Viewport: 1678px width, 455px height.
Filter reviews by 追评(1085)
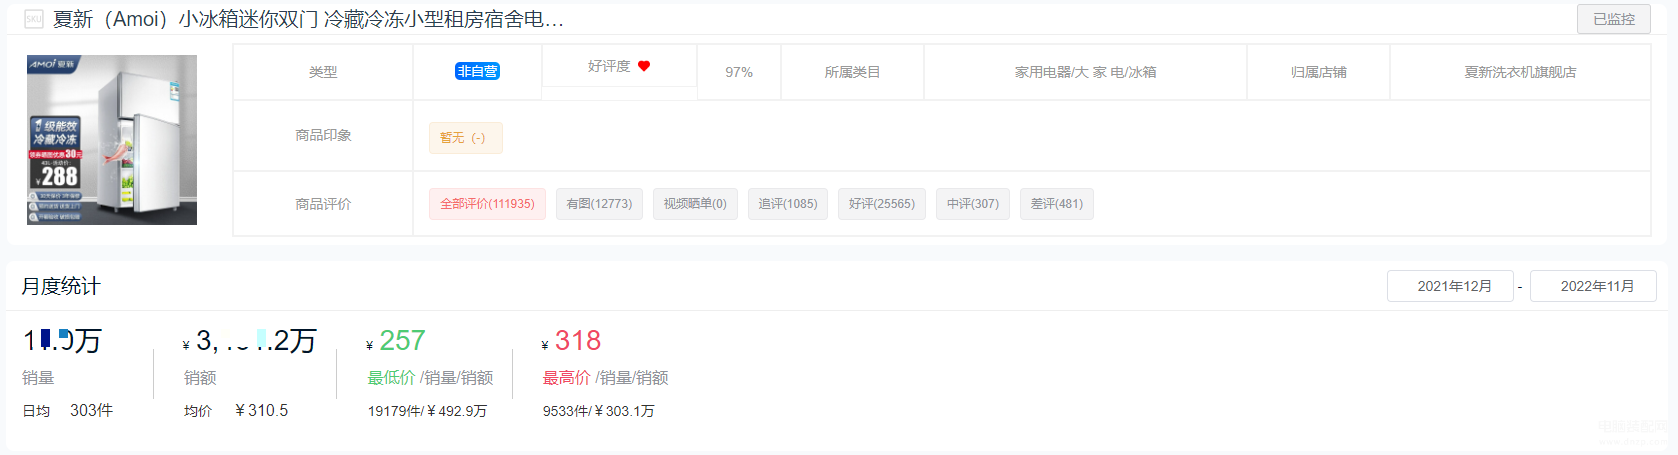click(x=787, y=204)
